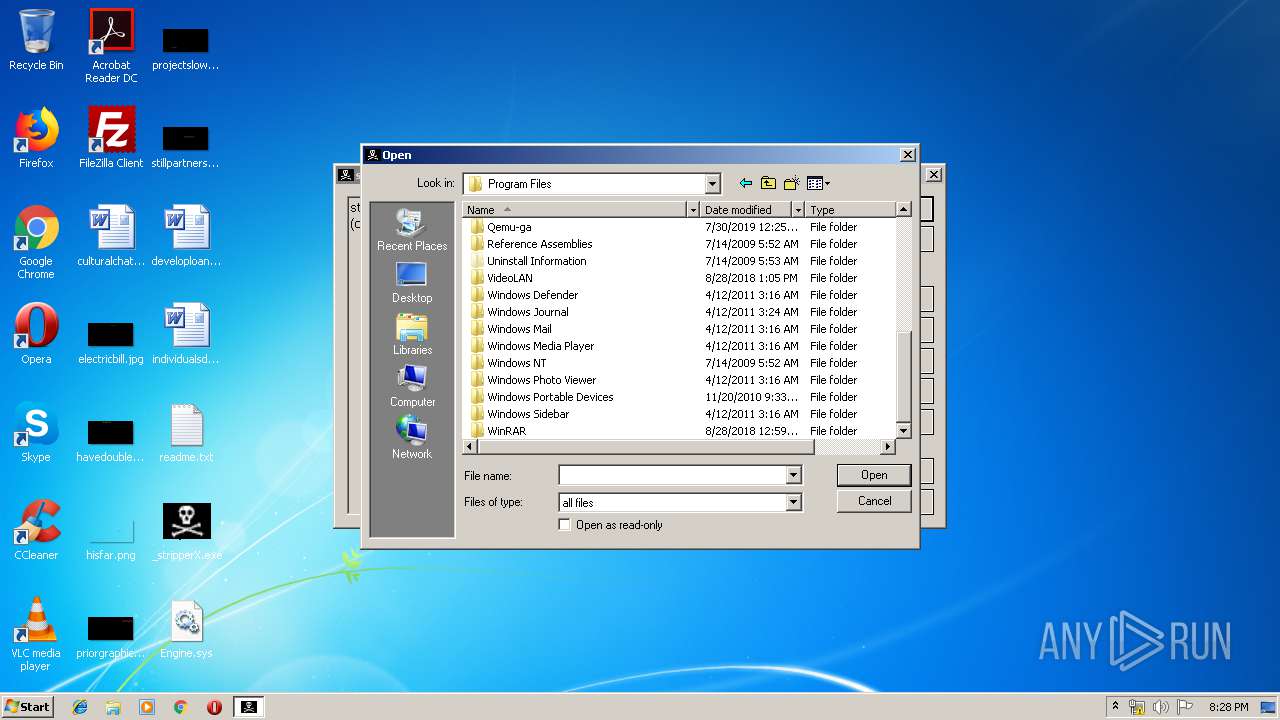Go up one folder level
1280x720 pixels.
(768, 183)
